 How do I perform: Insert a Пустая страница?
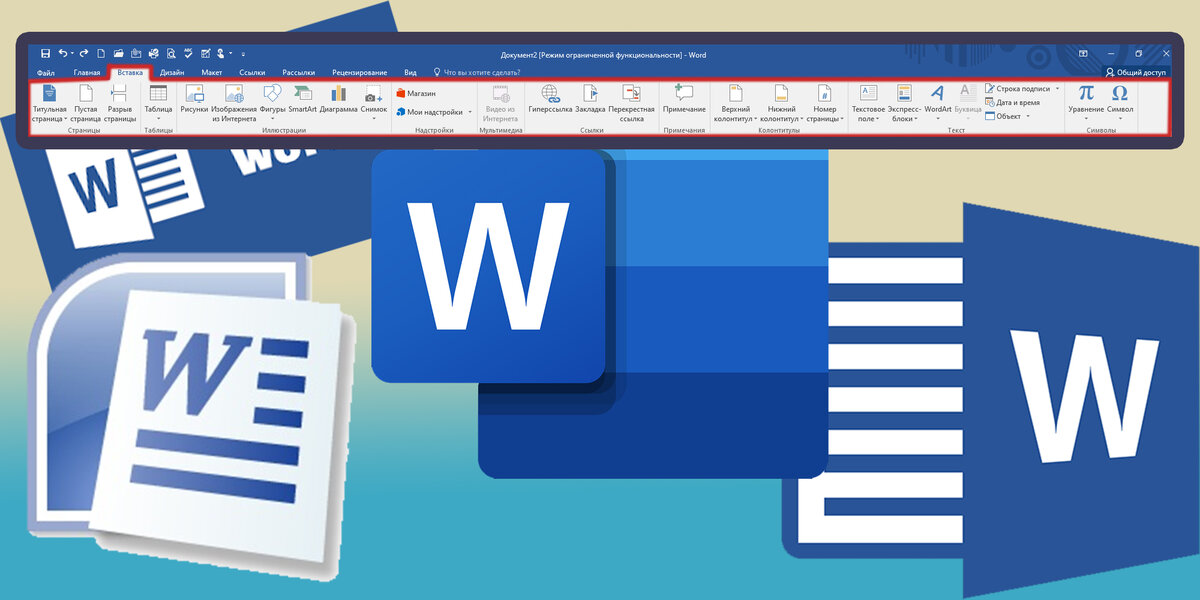click(x=86, y=105)
